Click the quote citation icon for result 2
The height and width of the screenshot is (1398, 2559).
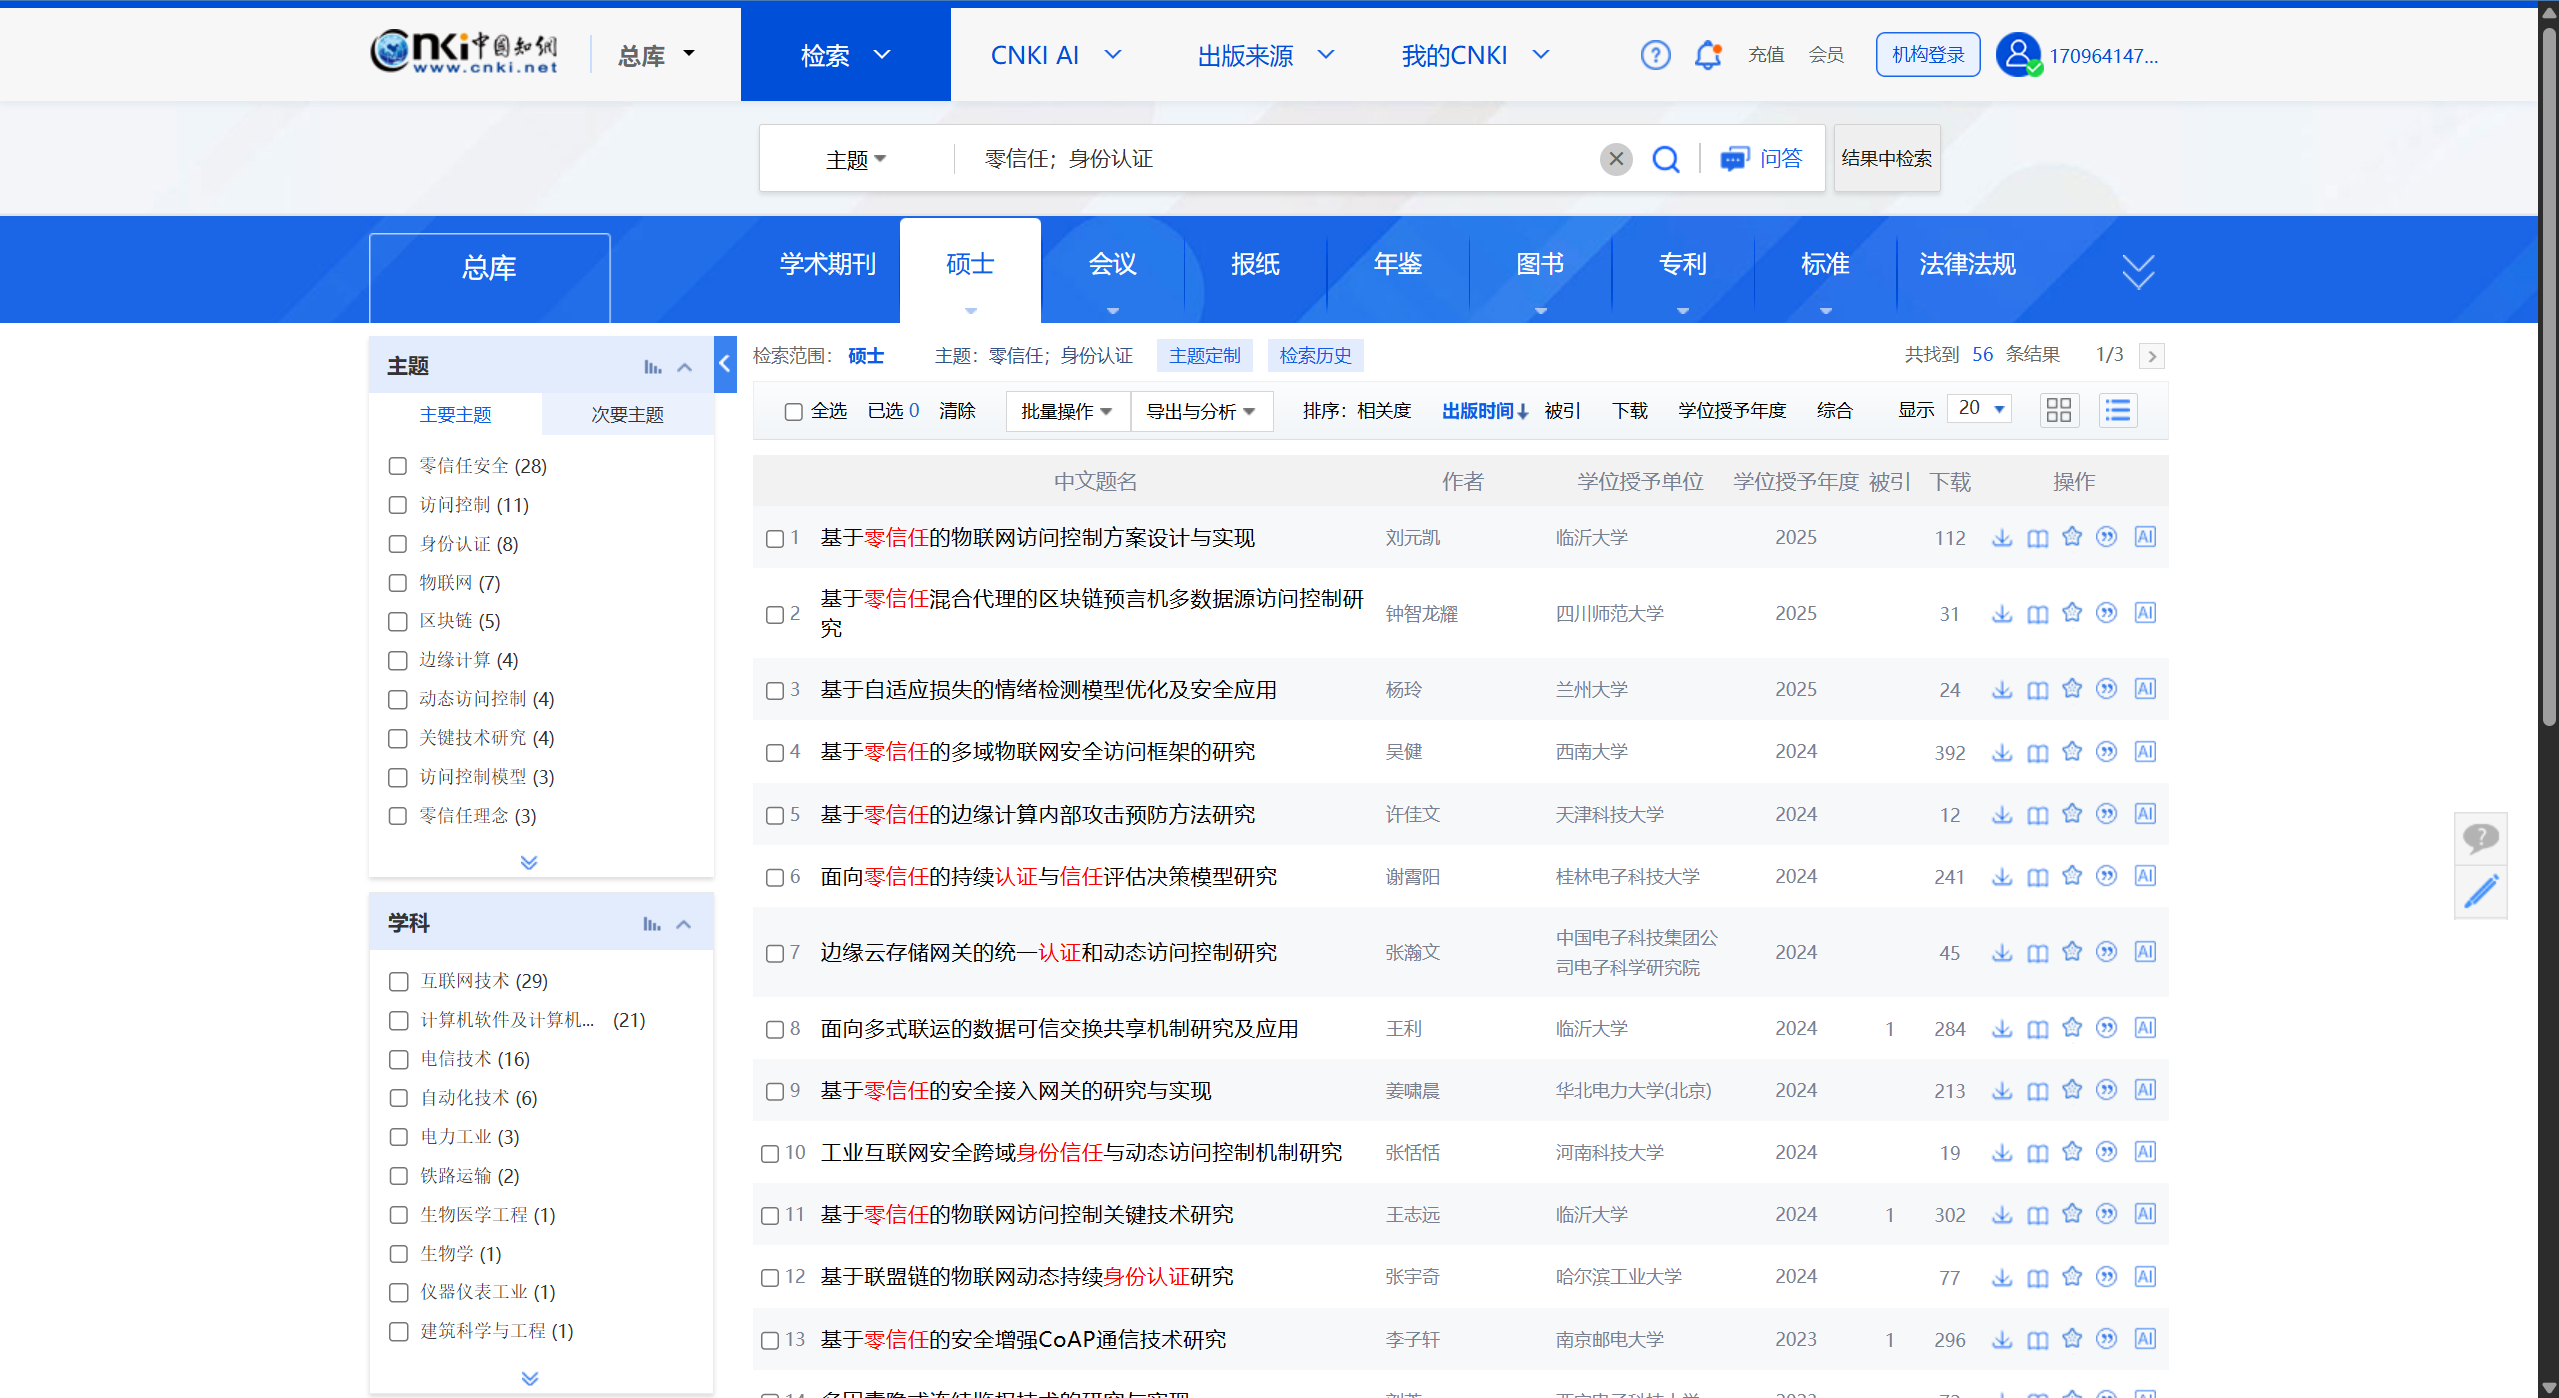(x=2107, y=613)
